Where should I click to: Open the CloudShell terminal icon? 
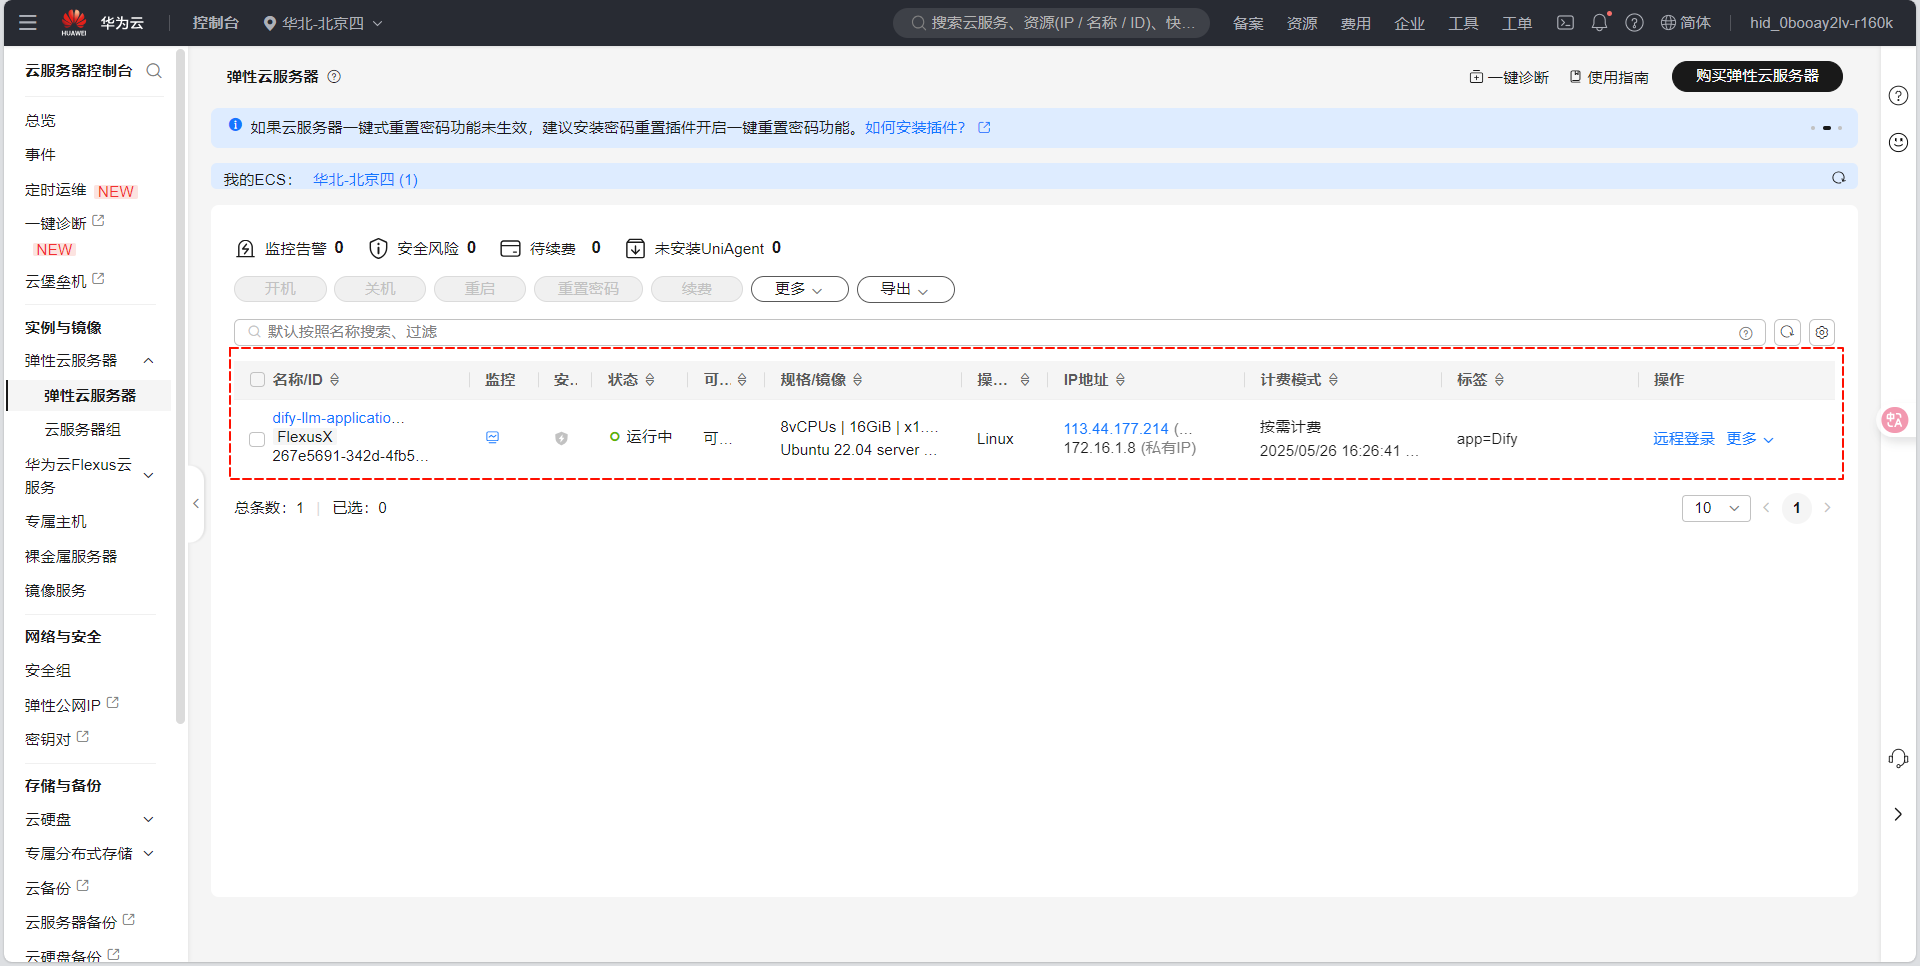click(x=1565, y=22)
